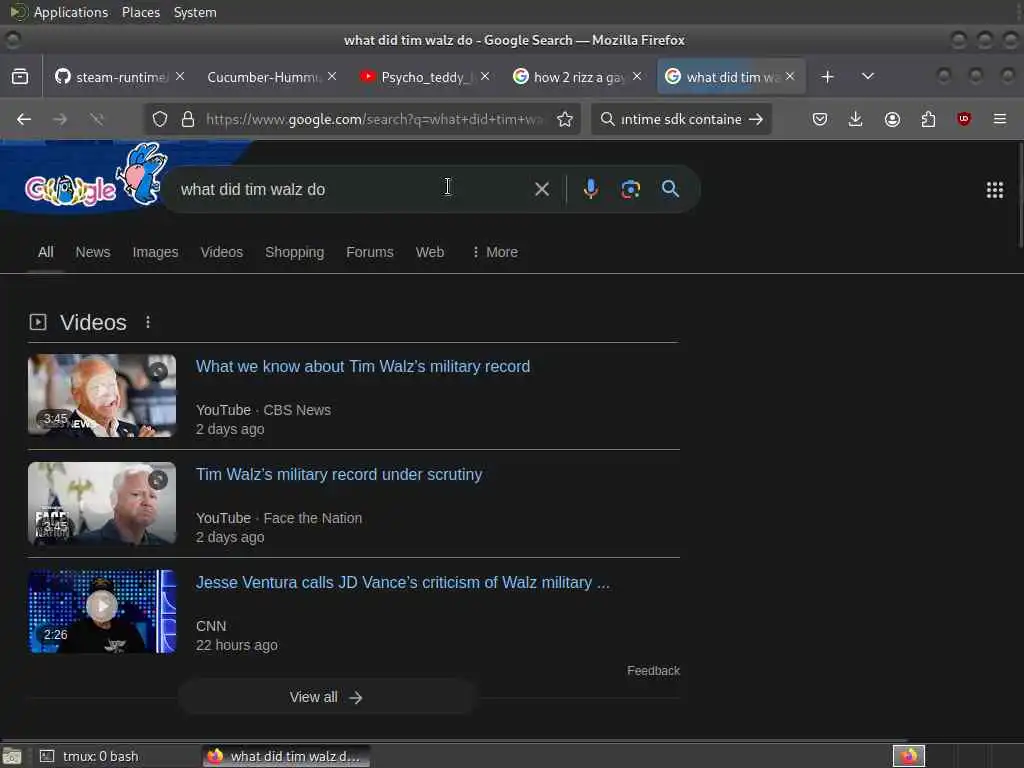Viewport: 1024px width, 768px height.
Task: Open the Pocket save icon
Action: pyautogui.click(x=820, y=119)
